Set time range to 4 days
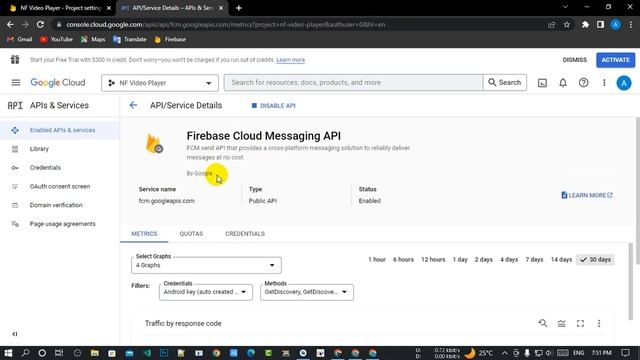The height and width of the screenshot is (360, 640). tap(509, 260)
